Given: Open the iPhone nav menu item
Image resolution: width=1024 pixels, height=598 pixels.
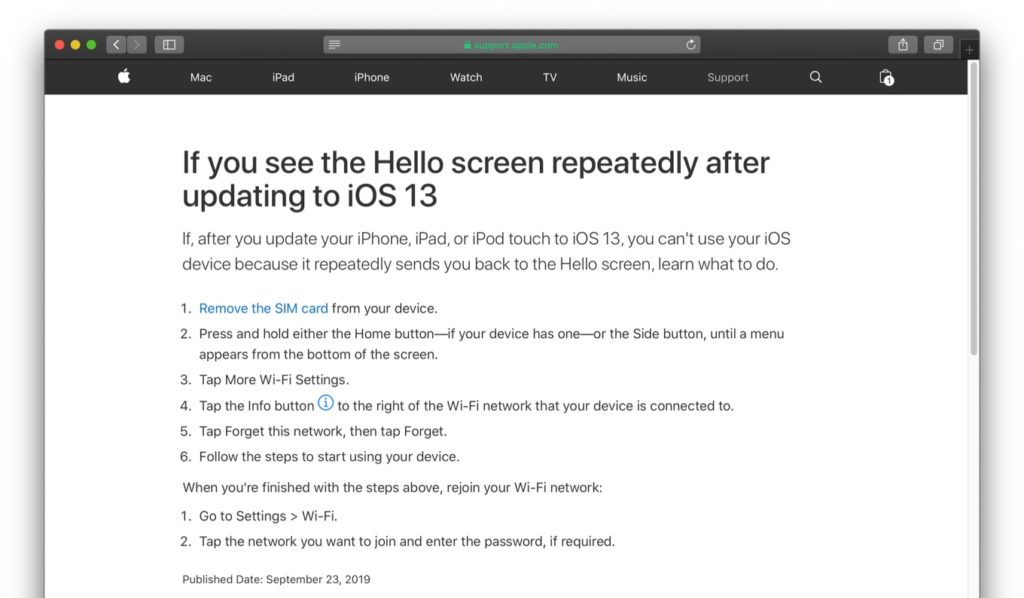Looking at the screenshot, I should 372,77.
